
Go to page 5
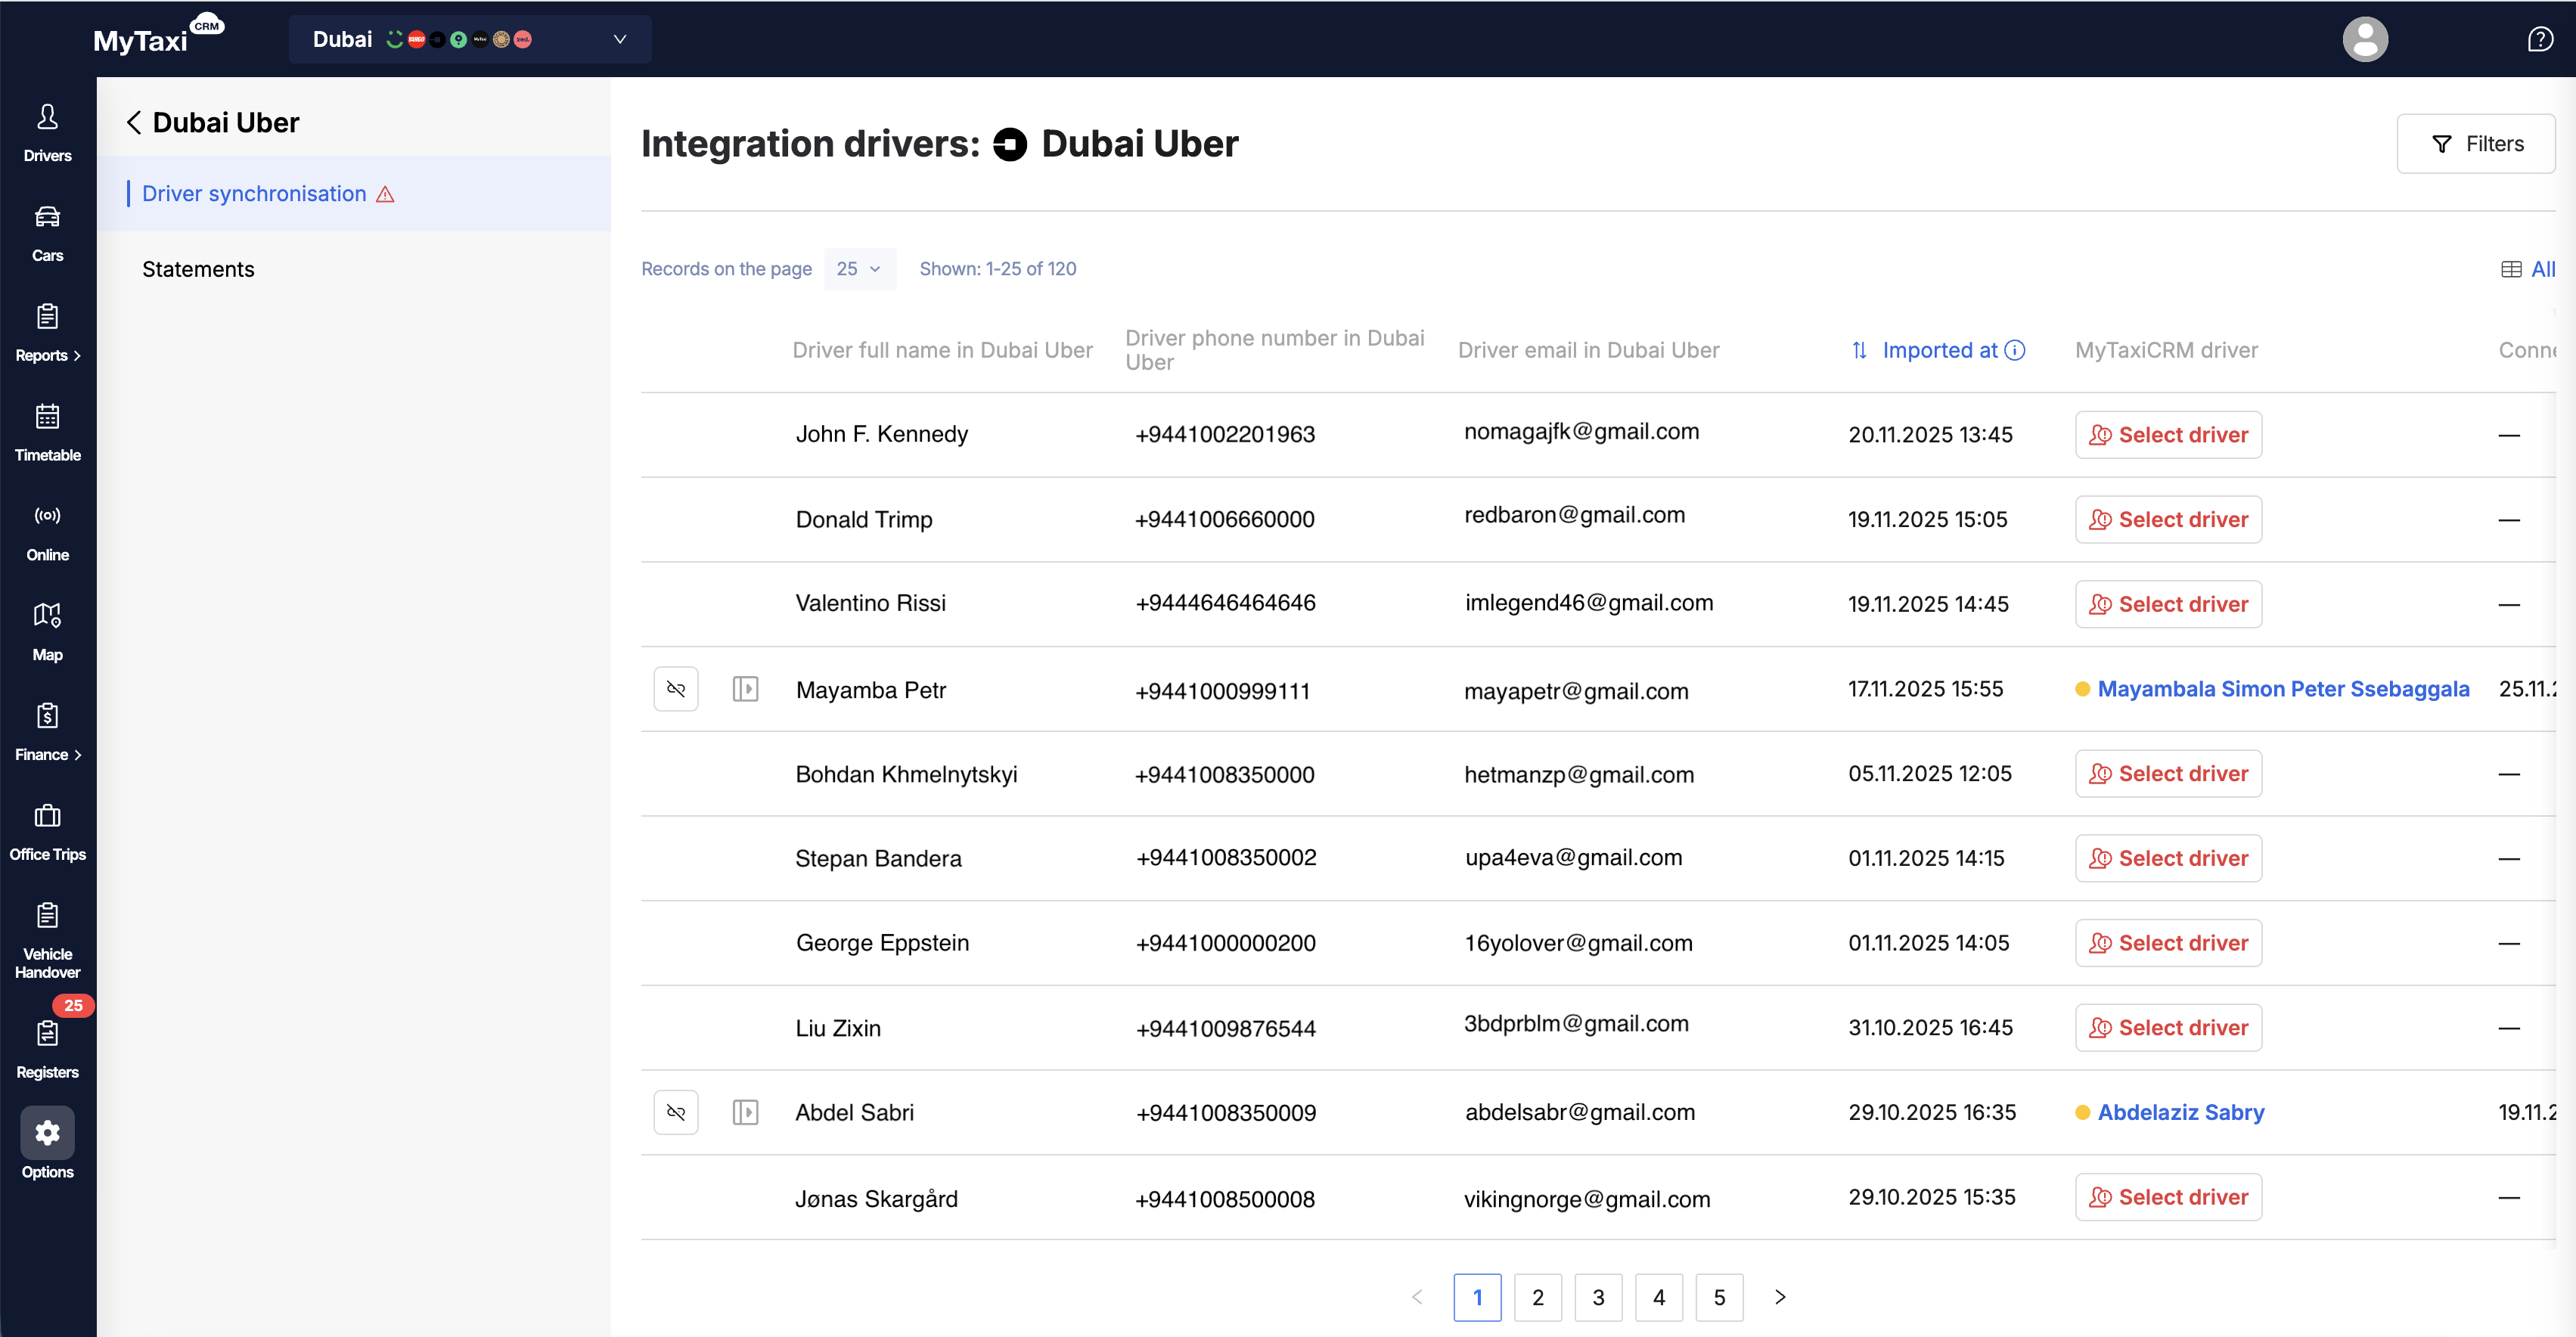coord(1720,1298)
